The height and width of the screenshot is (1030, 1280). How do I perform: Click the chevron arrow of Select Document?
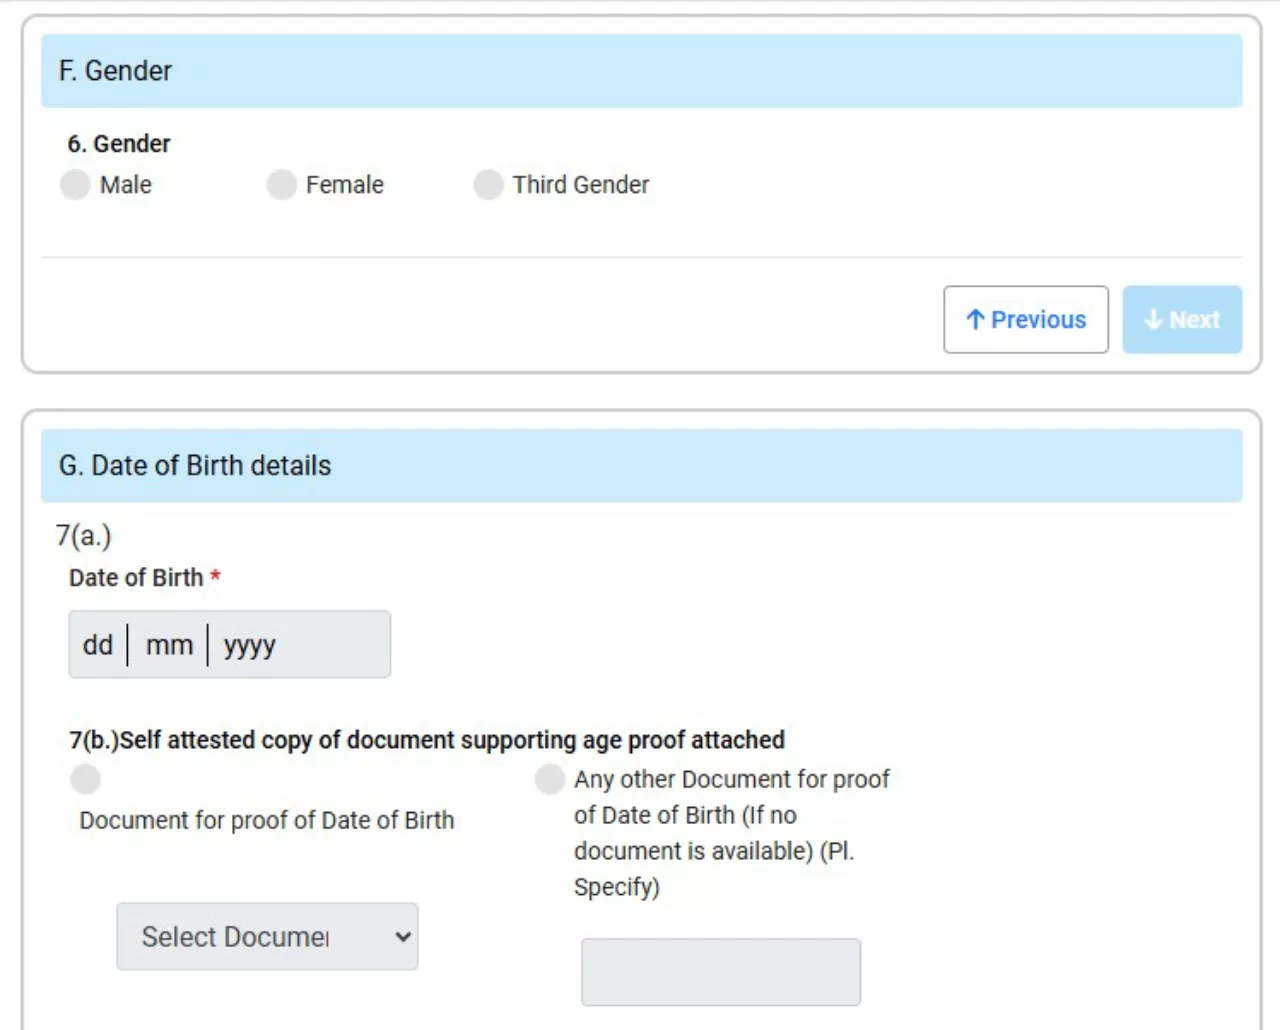point(403,937)
